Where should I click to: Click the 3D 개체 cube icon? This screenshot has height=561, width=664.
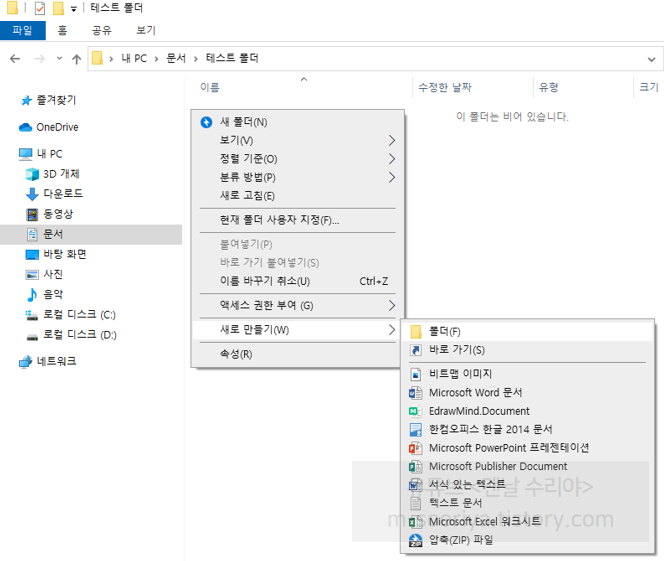pyautogui.click(x=32, y=174)
